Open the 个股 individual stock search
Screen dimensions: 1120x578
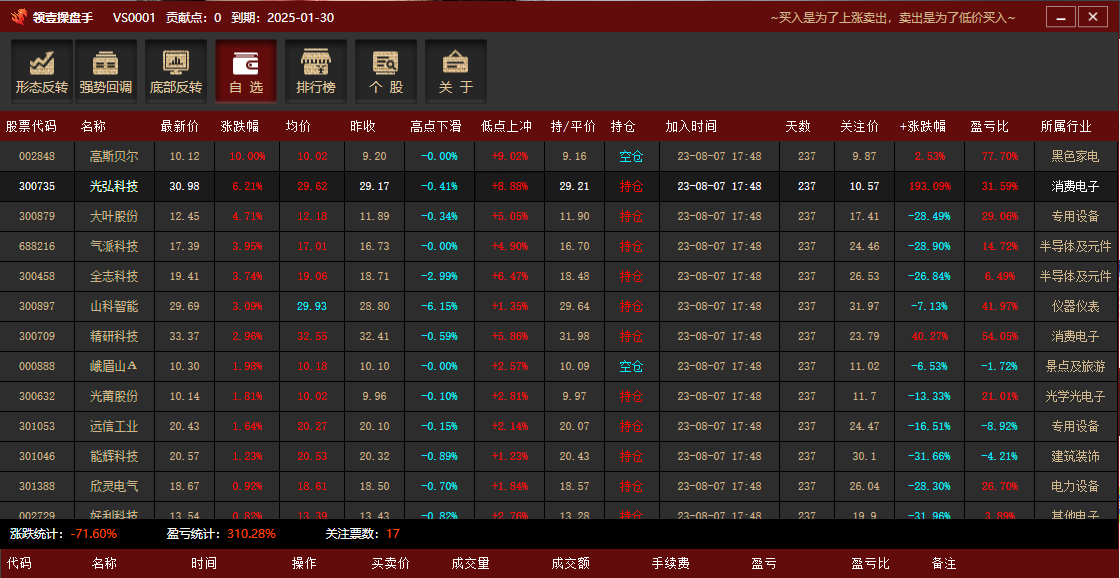click(x=386, y=71)
